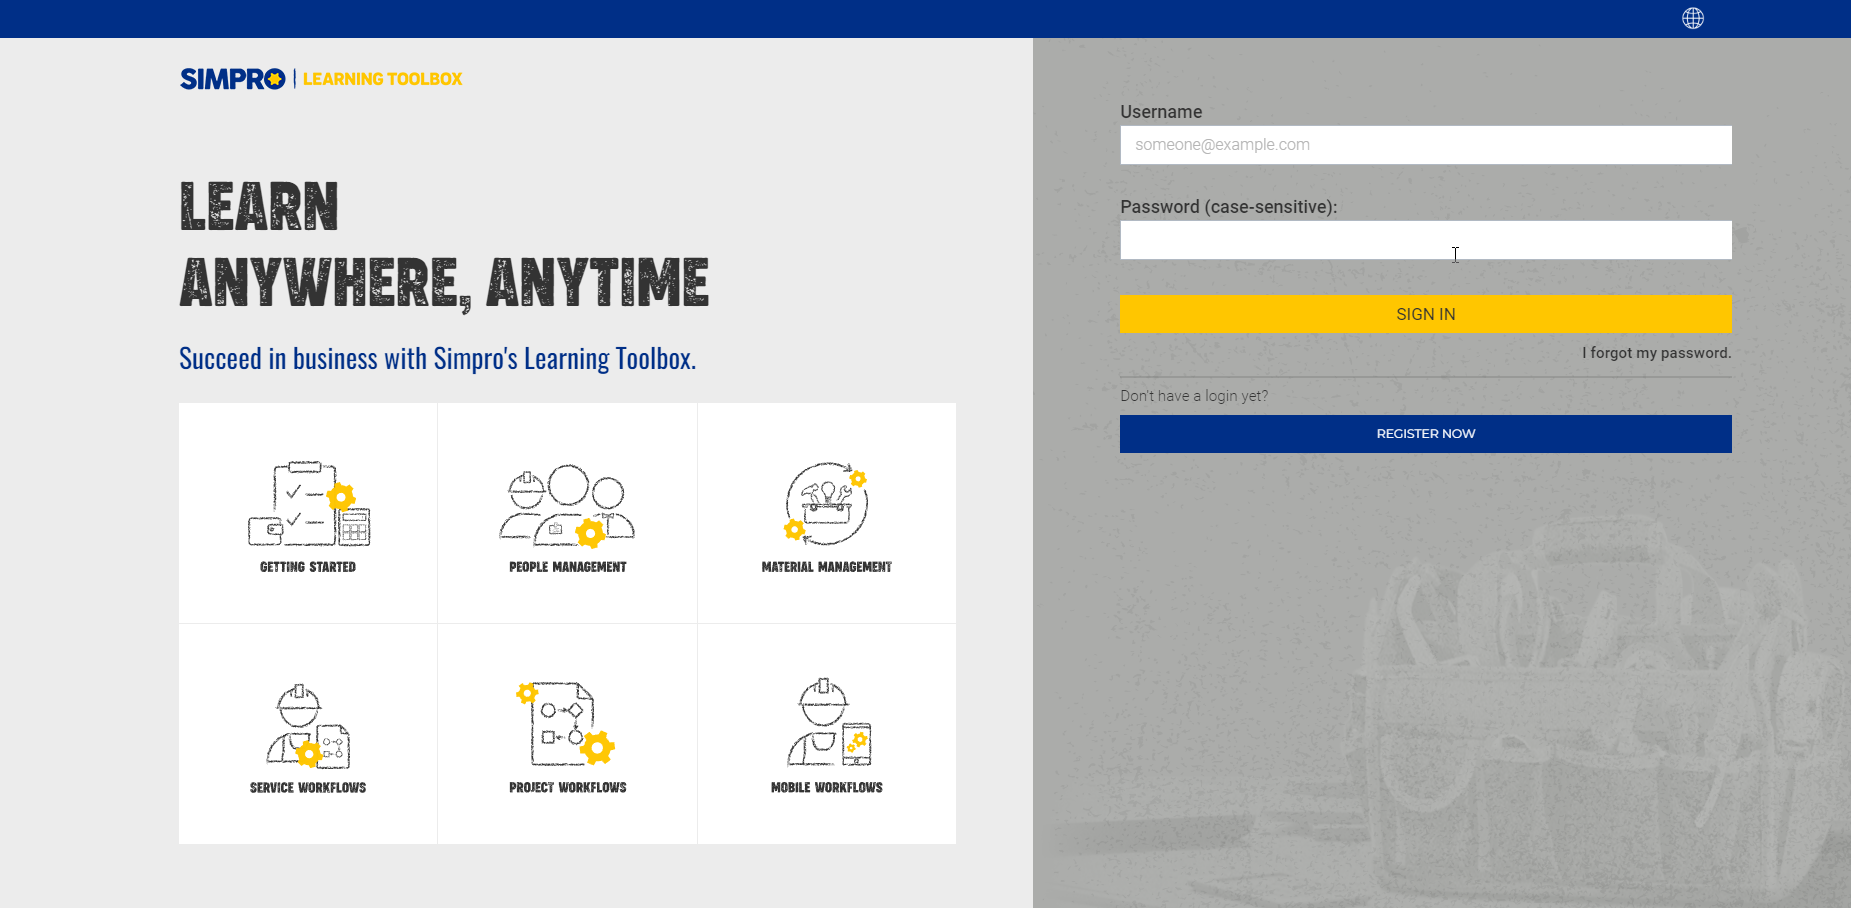
Task: Click the LEARN ANYWHERE, ANYTIME heading
Action: 444,246
